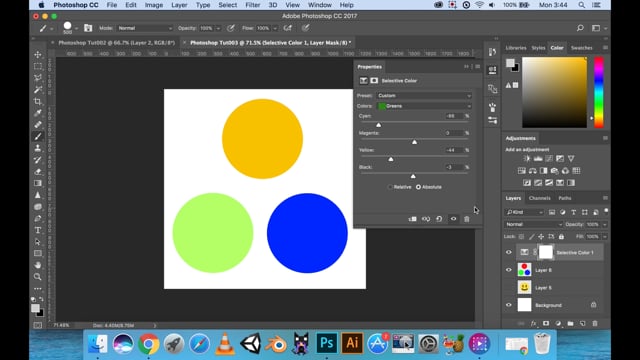
Task: Select the Pen tool
Action: [x=38, y=218]
